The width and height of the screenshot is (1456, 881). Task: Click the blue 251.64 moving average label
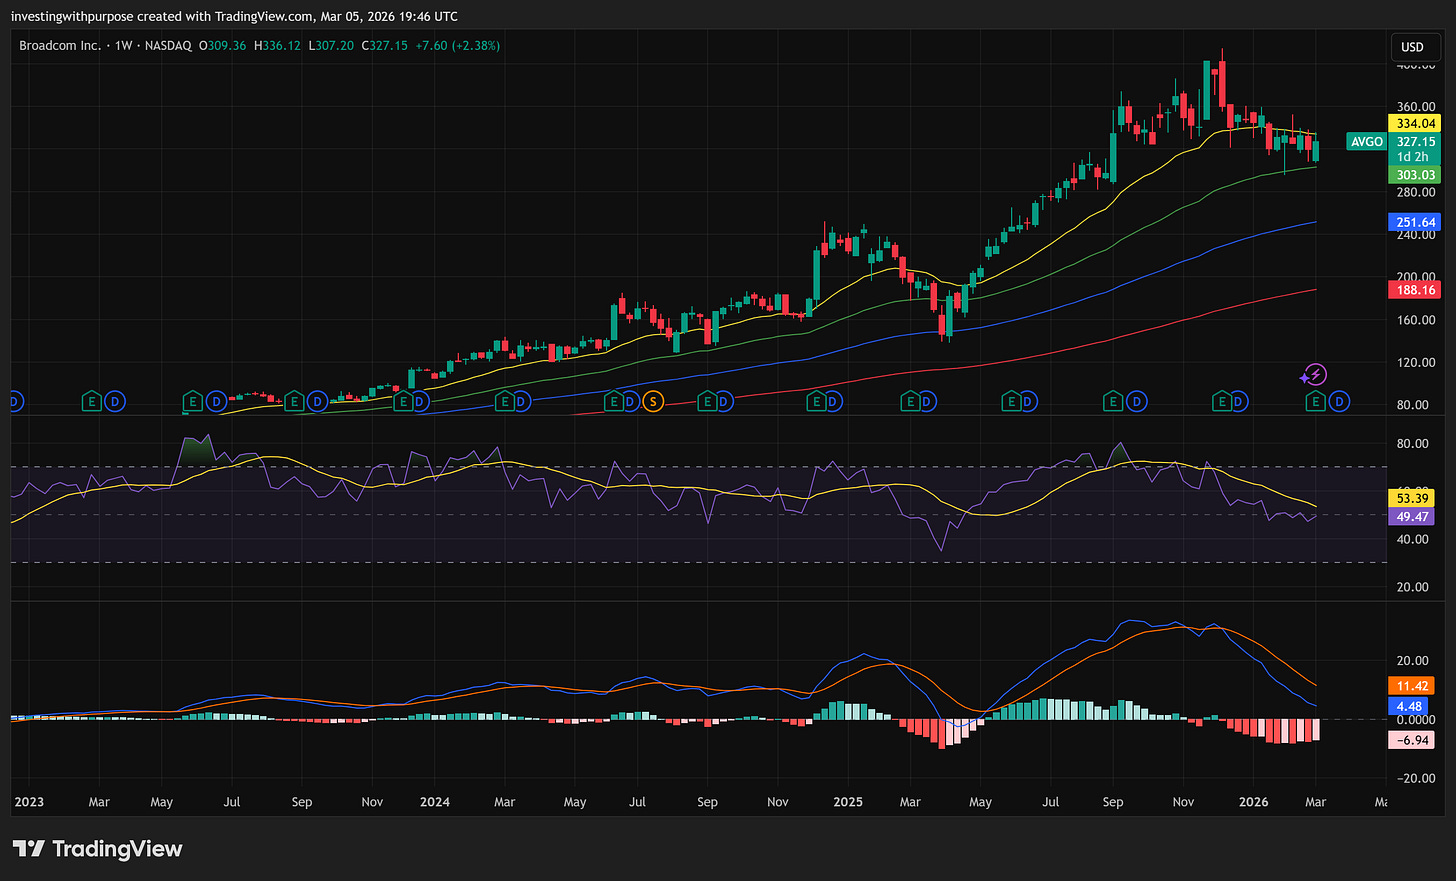click(x=1415, y=223)
